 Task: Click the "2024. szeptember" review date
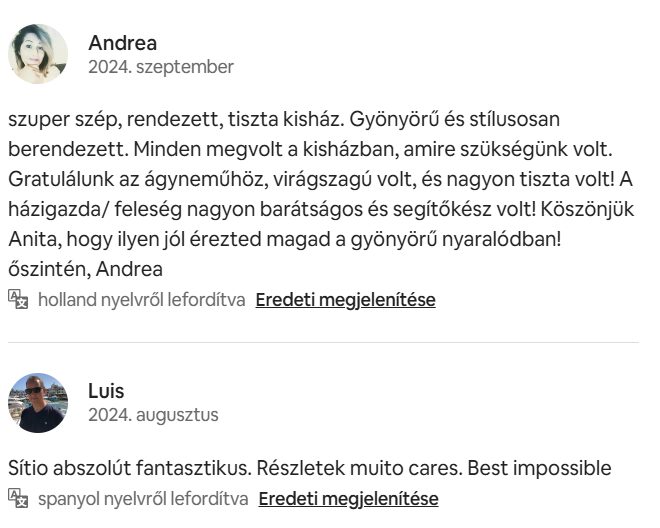[x=161, y=67]
